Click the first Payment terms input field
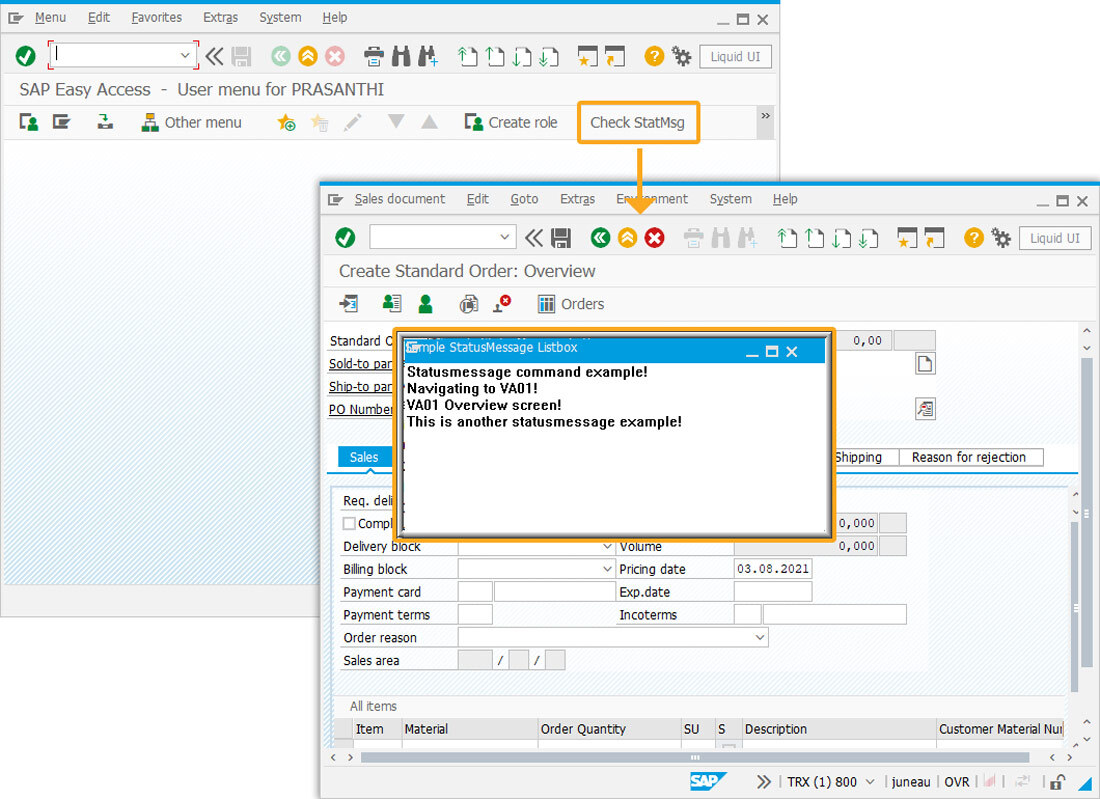1100x799 pixels. click(x=475, y=615)
